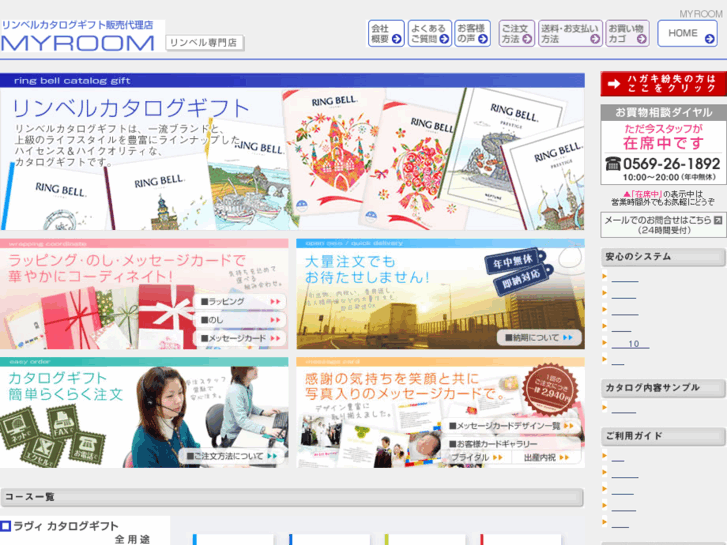
Task: Click arrow icon on メールでのお問合せ button
Action: pyautogui.click(x=718, y=220)
